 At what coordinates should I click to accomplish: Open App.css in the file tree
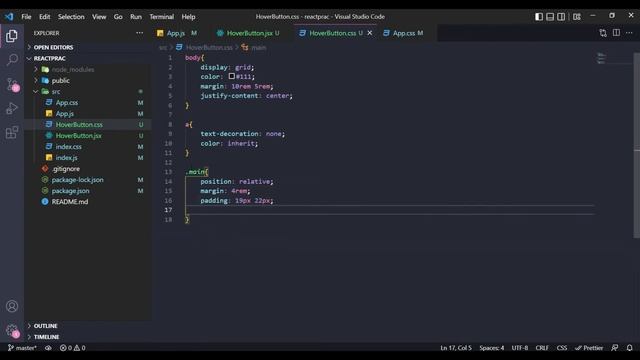click(67, 102)
